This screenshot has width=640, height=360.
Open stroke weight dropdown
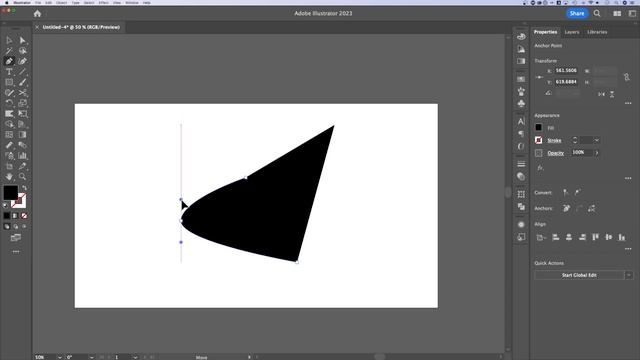pyautogui.click(x=597, y=140)
